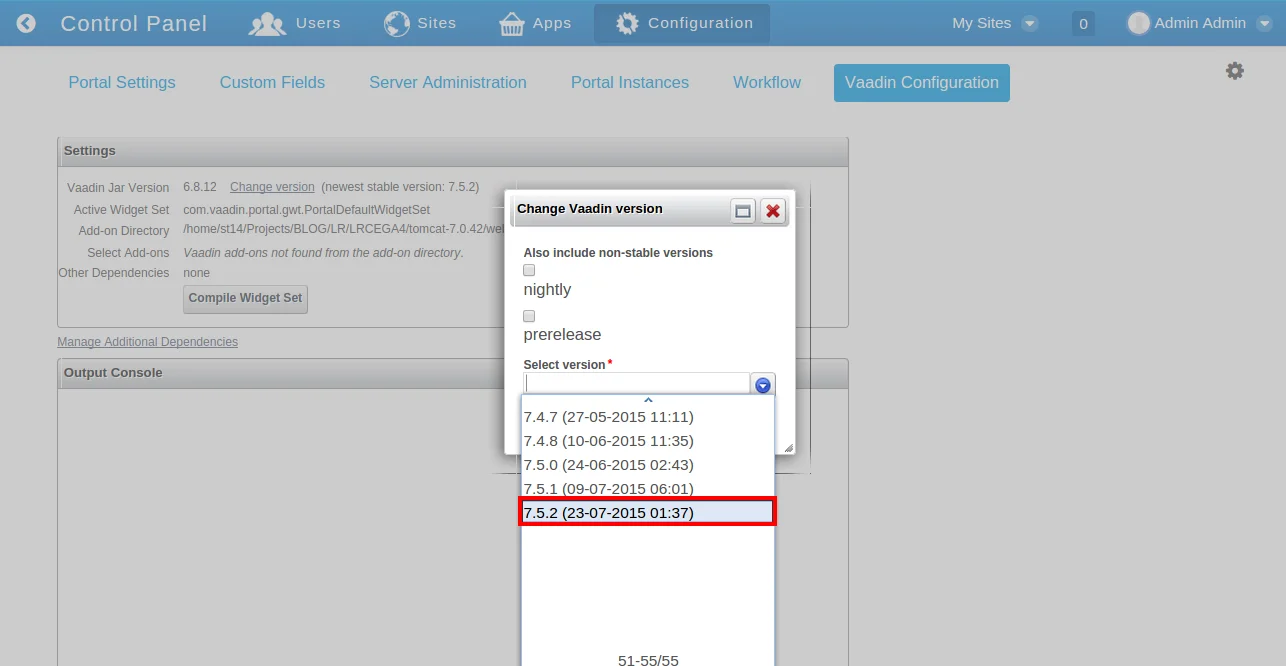The image size is (1286, 666).
Task: Maximize the Change Vaadin version dialog
Action: pyautogui.click(x=742, y=210)
